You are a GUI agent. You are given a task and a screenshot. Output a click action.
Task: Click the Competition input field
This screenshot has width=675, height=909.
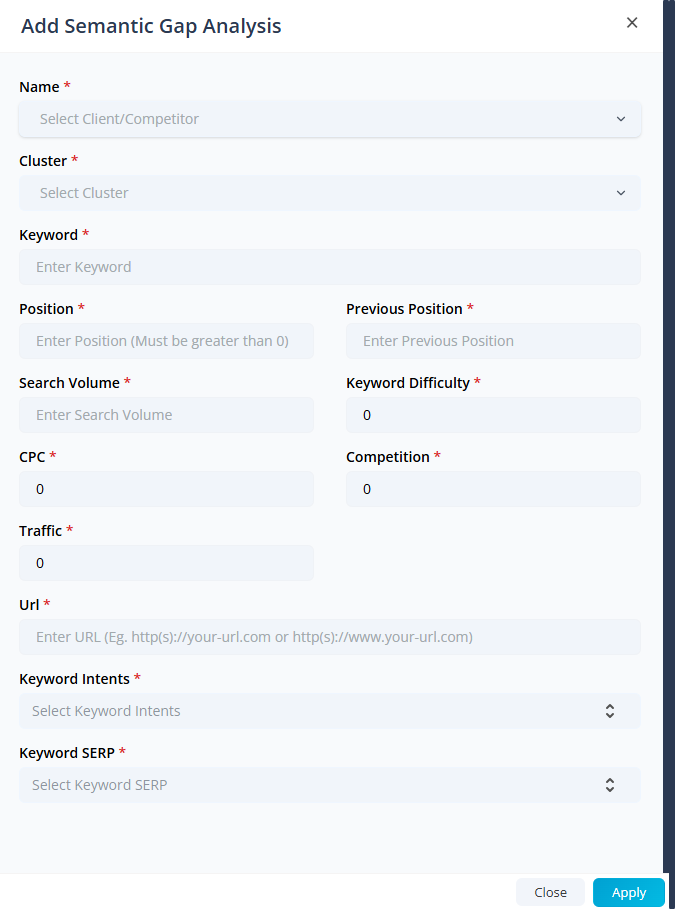[x=493, y=489]
